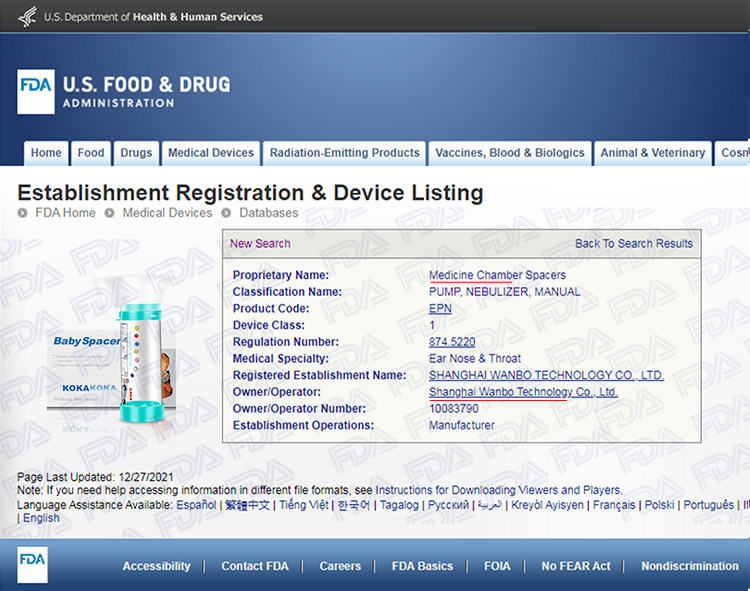Image resolution: width=750 pixels, height=591 pixels.
Task: Open the Radiation-Emitting Products tab
Action: (x=344, y=153)
